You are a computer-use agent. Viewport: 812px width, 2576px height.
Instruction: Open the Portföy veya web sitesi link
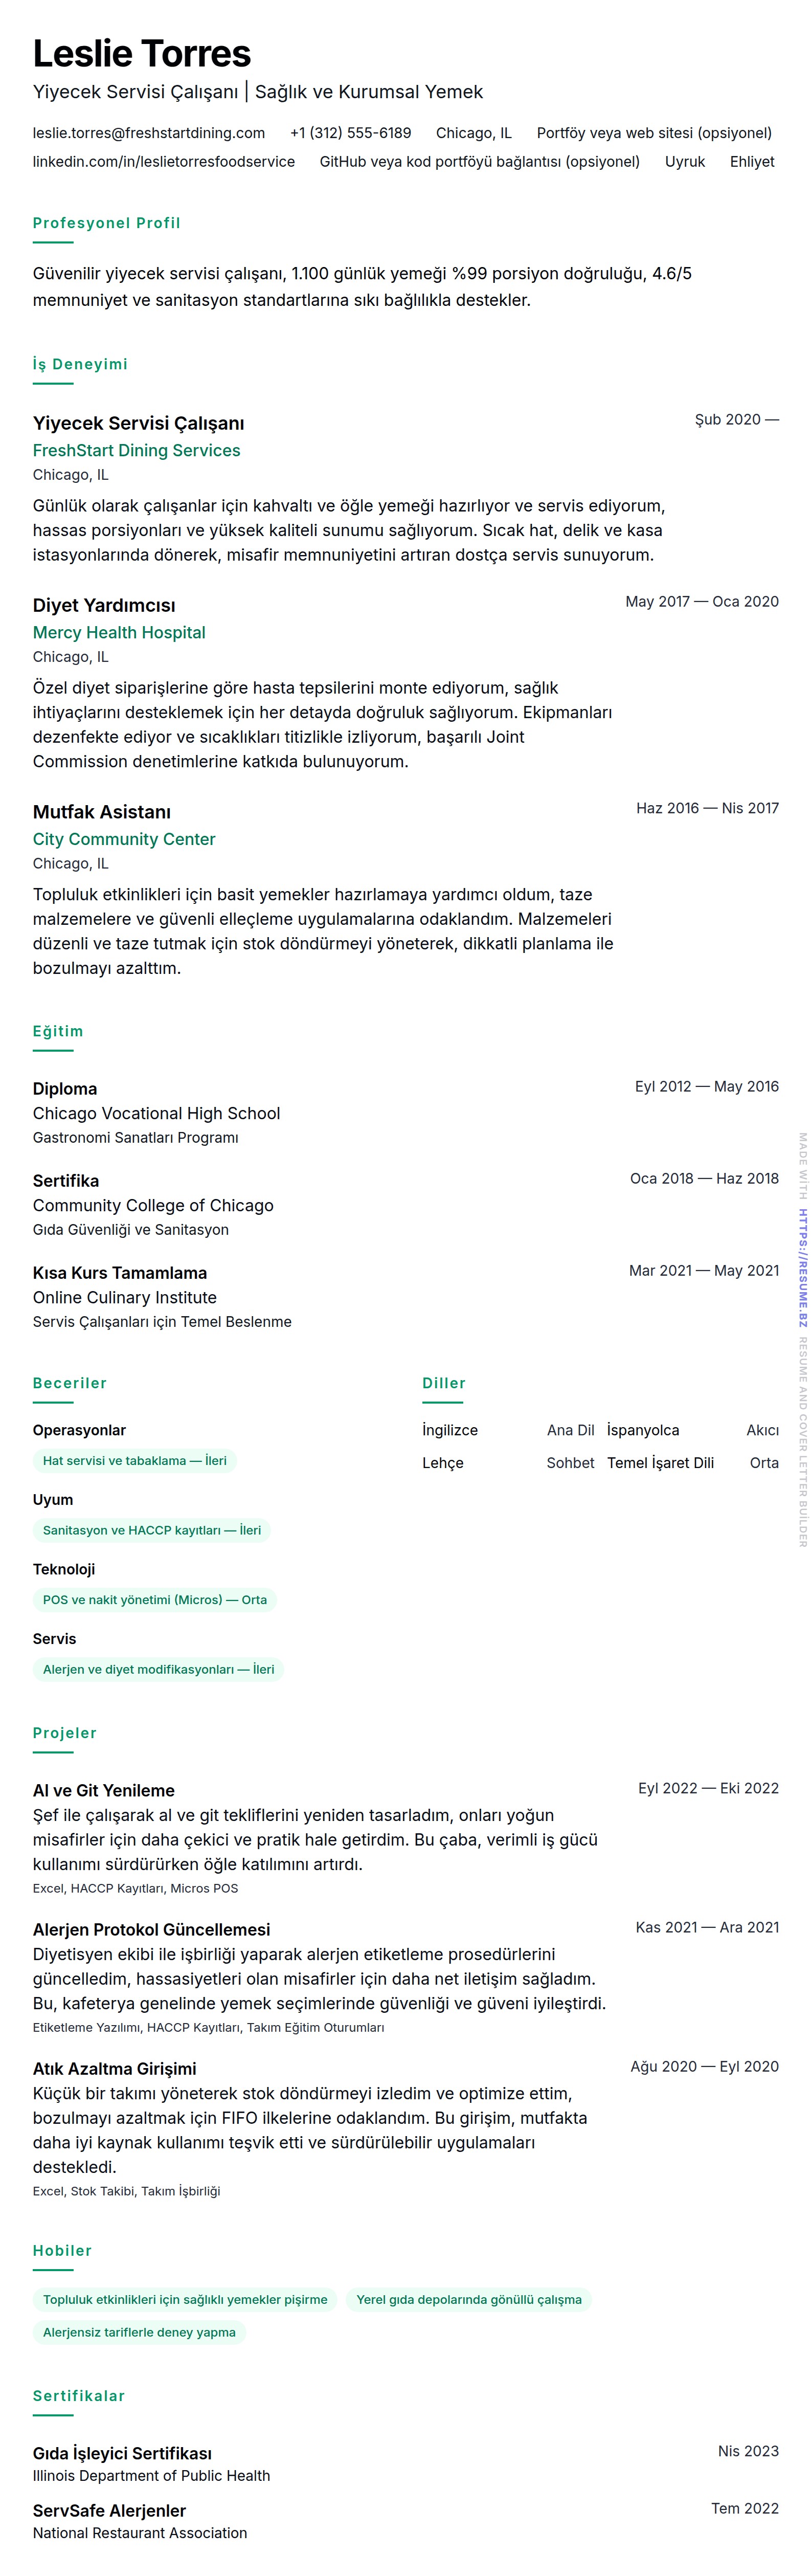click(653, 133)
